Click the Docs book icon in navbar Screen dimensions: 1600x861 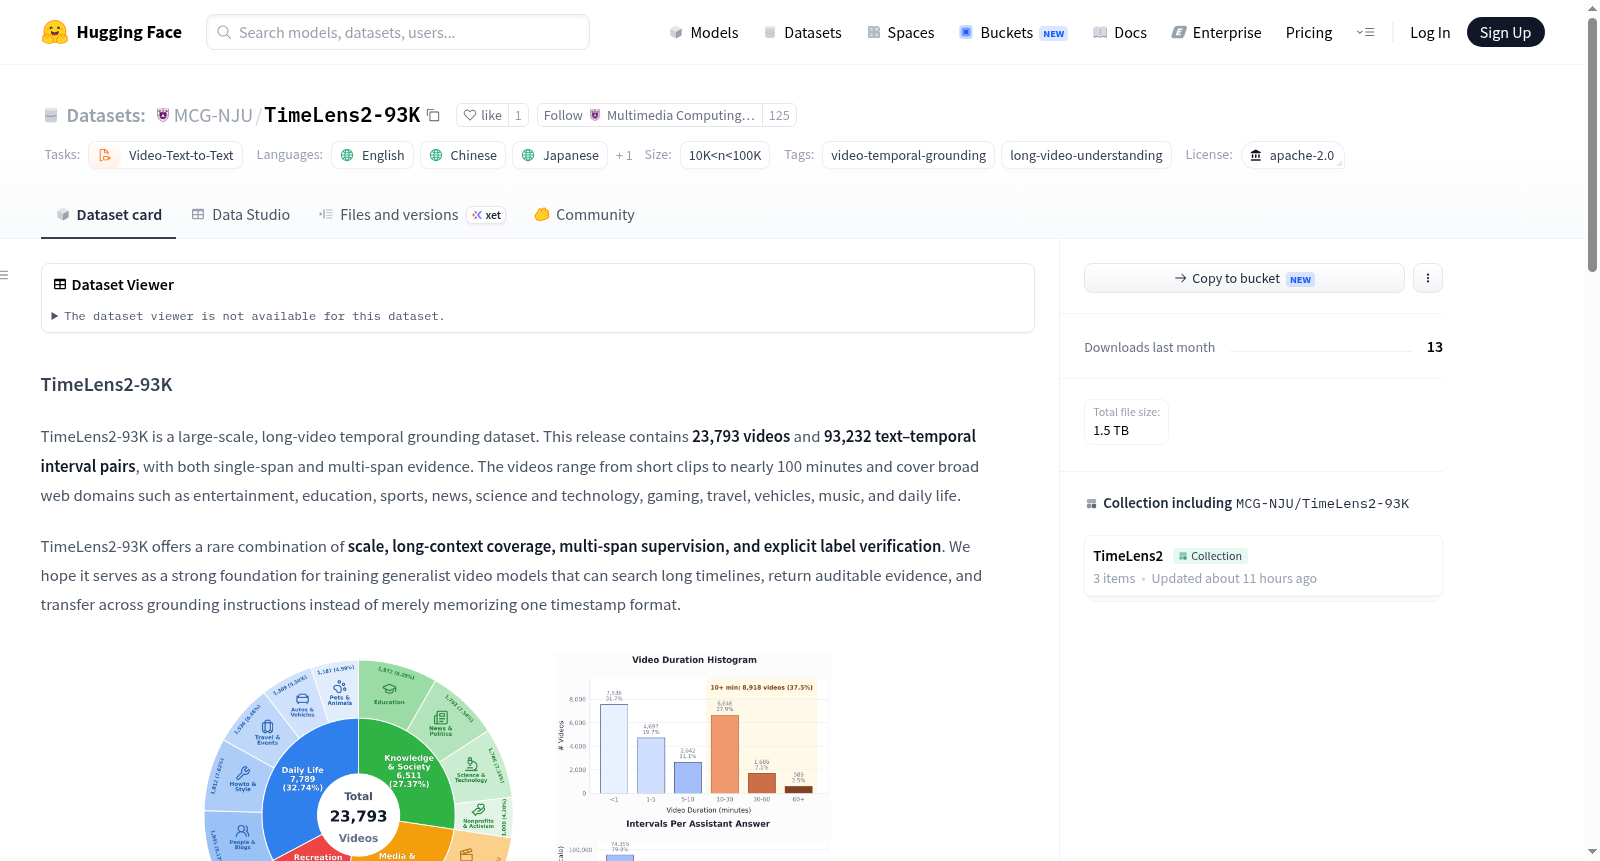click(x=1100, y=32)
